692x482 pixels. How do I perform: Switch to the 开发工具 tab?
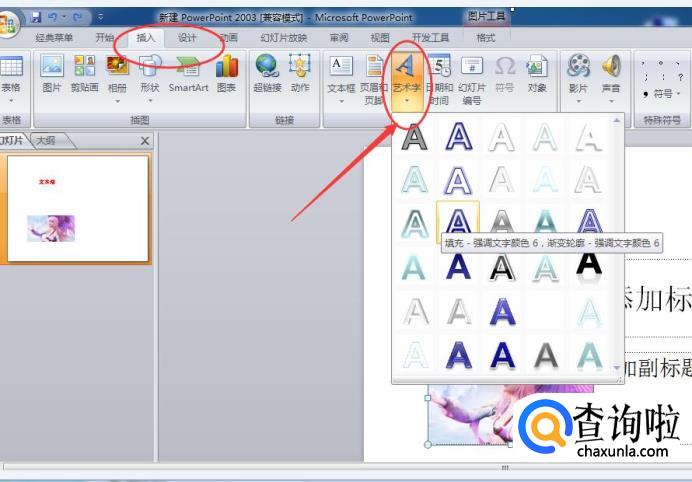(x=430, y=38)
